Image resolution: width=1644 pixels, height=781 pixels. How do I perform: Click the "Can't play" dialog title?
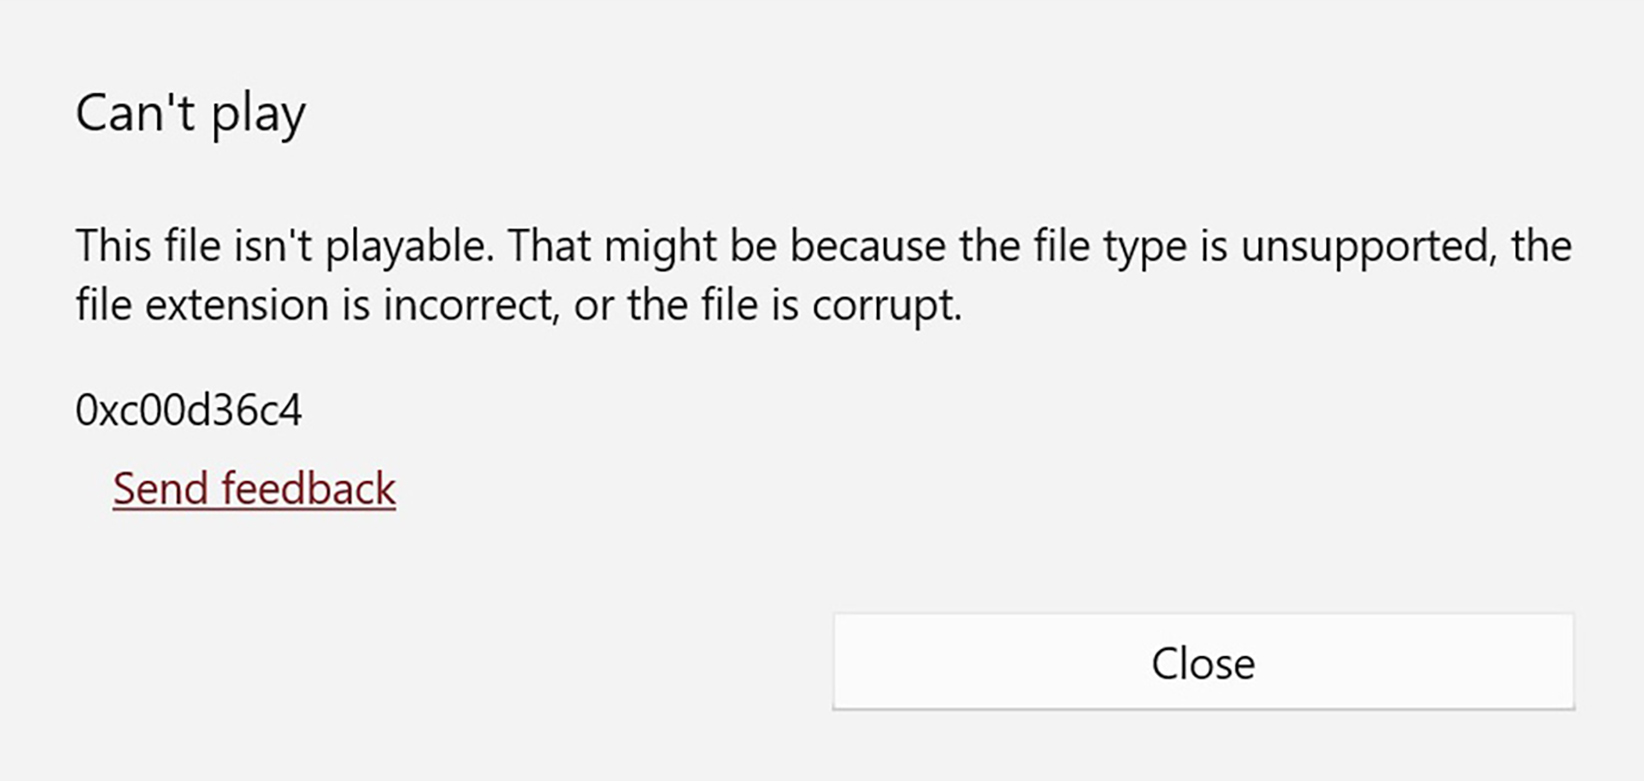point(190,114)
